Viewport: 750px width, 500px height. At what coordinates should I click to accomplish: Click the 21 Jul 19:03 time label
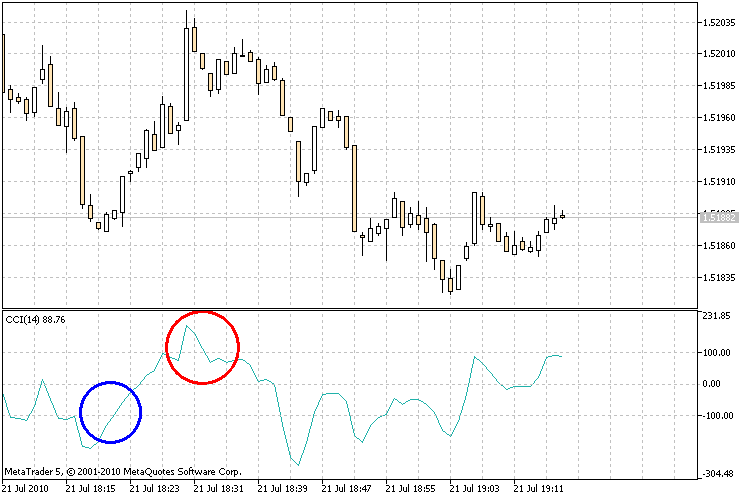474,489
